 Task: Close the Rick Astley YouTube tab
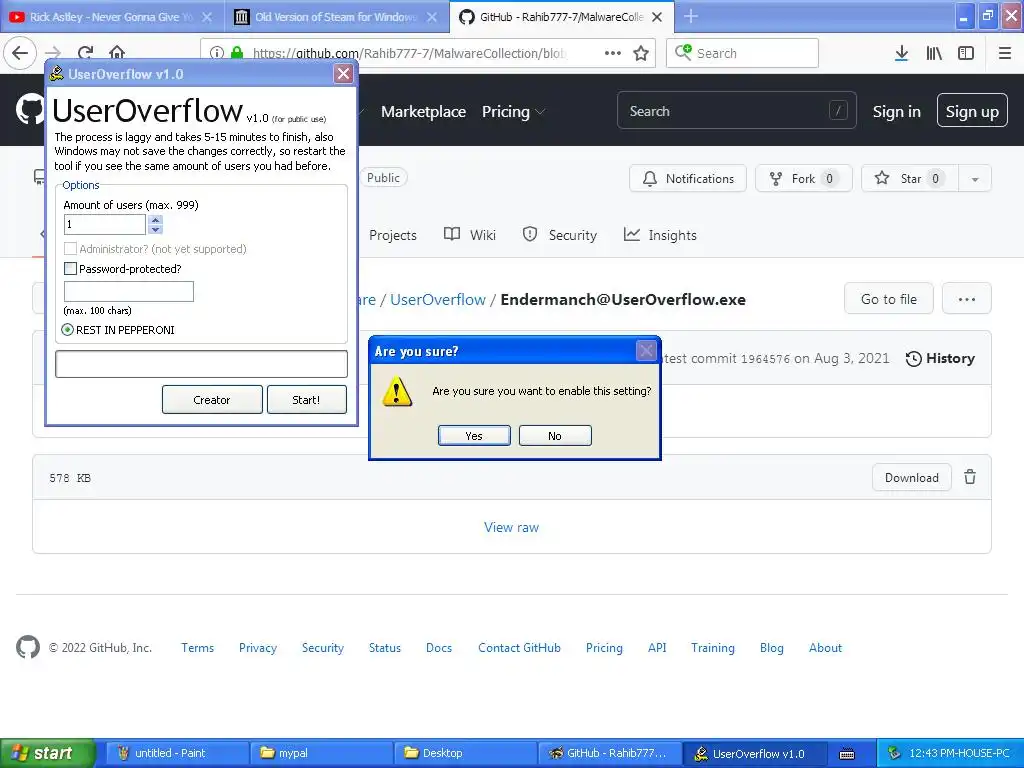coord(206,17)
